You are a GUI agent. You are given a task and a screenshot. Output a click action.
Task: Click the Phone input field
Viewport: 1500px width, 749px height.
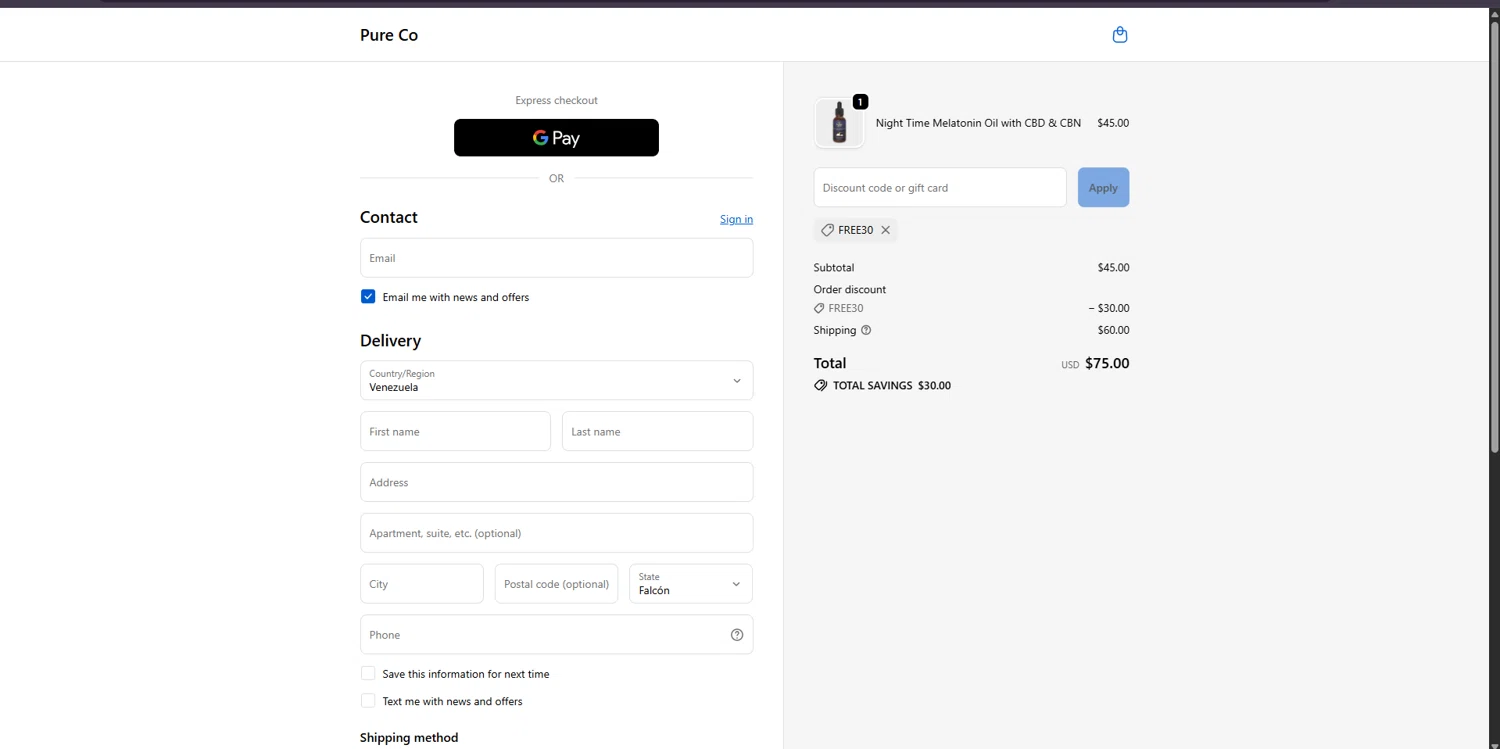tap(556, 635)
